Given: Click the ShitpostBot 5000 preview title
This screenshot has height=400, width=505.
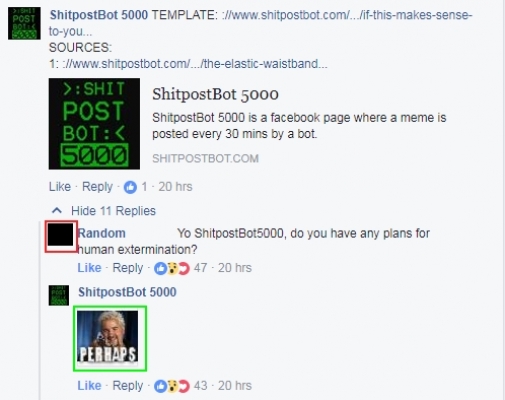Looking at the screenshot, I should (x=215, y=94).
